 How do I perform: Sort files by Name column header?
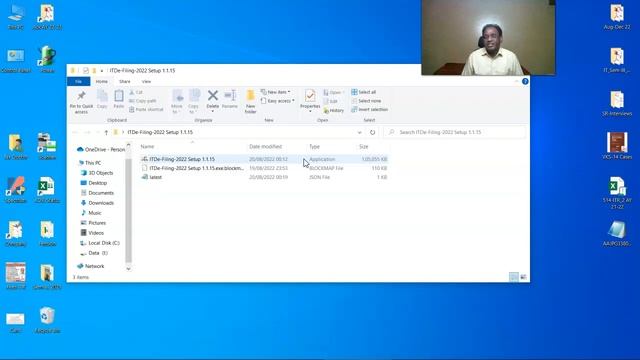pyautogui.click(x=147, y=147)
